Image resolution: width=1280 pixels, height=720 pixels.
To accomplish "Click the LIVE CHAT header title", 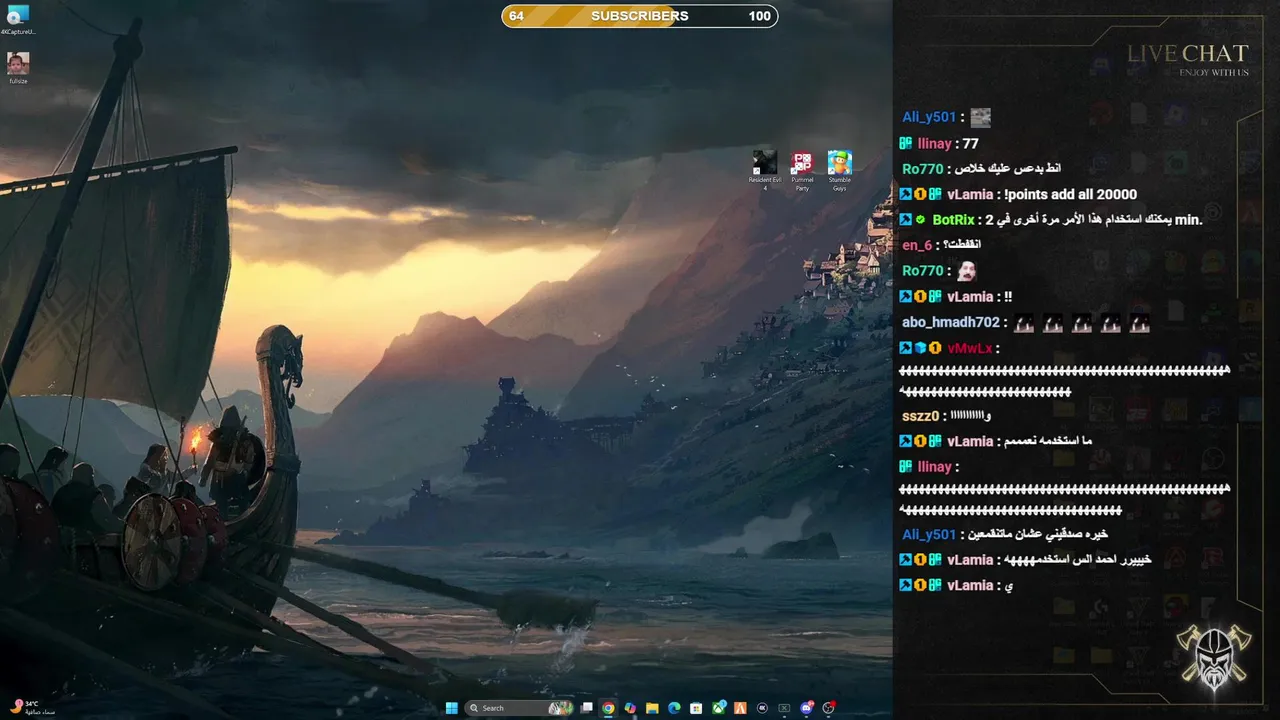I will click(1187, 53).
